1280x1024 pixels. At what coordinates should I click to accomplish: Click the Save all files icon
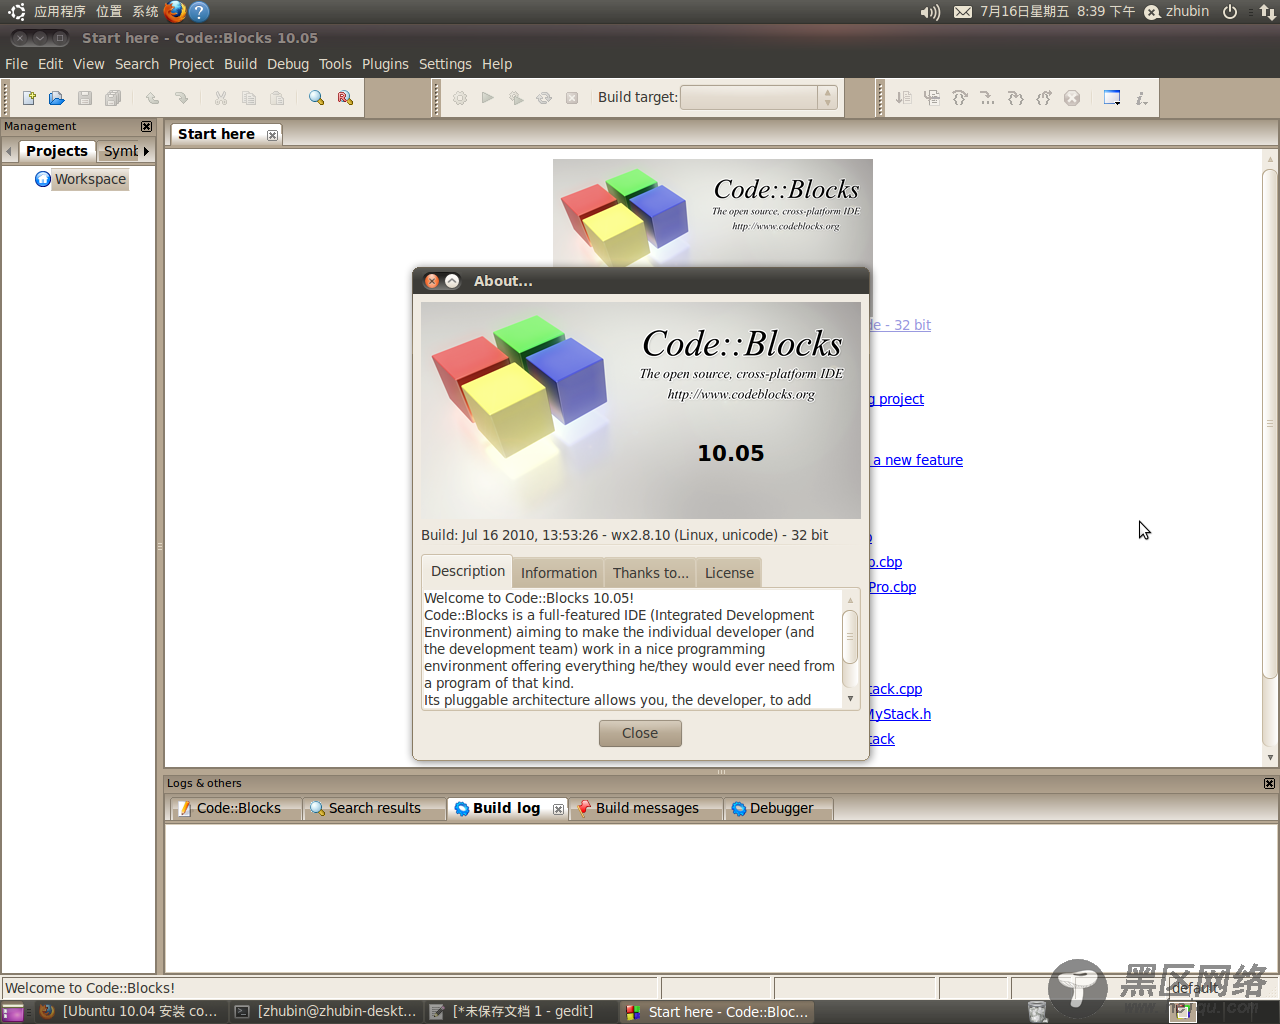pos(113,98)
